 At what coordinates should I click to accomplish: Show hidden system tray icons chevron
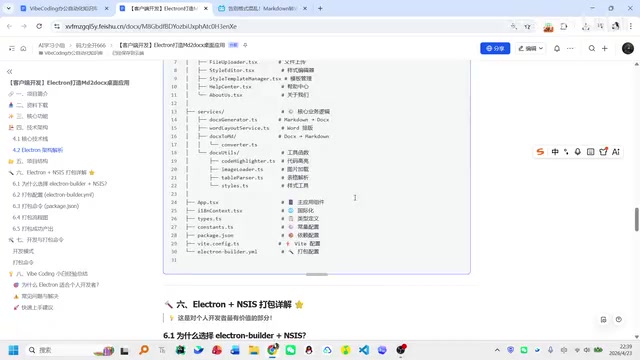coord(497,350)
